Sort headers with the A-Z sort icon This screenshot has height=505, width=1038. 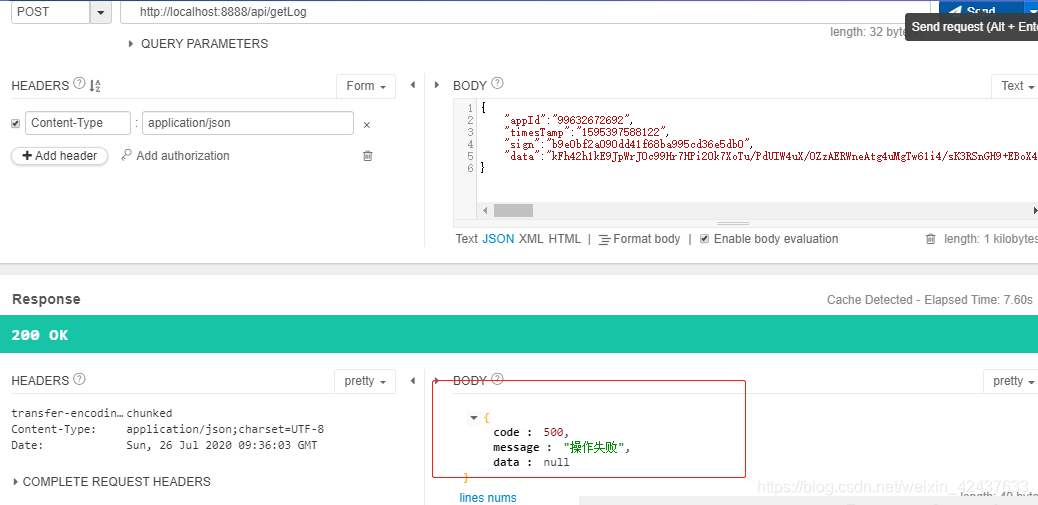95,85
